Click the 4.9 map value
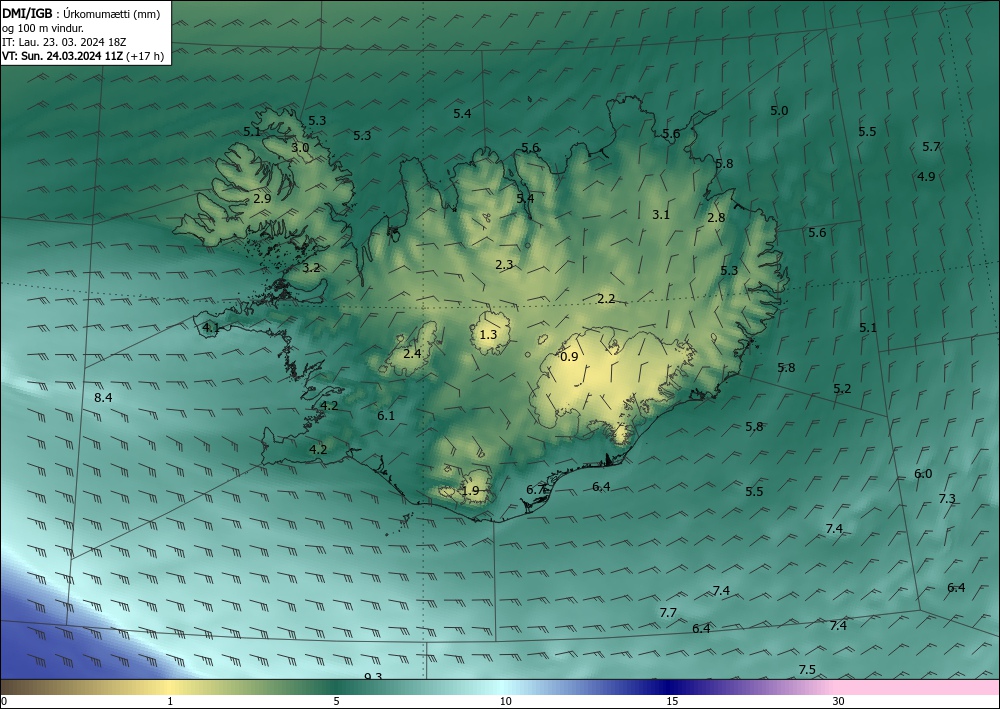Image resolution: width=1000 pixels, height=709 pixels. 926,177
